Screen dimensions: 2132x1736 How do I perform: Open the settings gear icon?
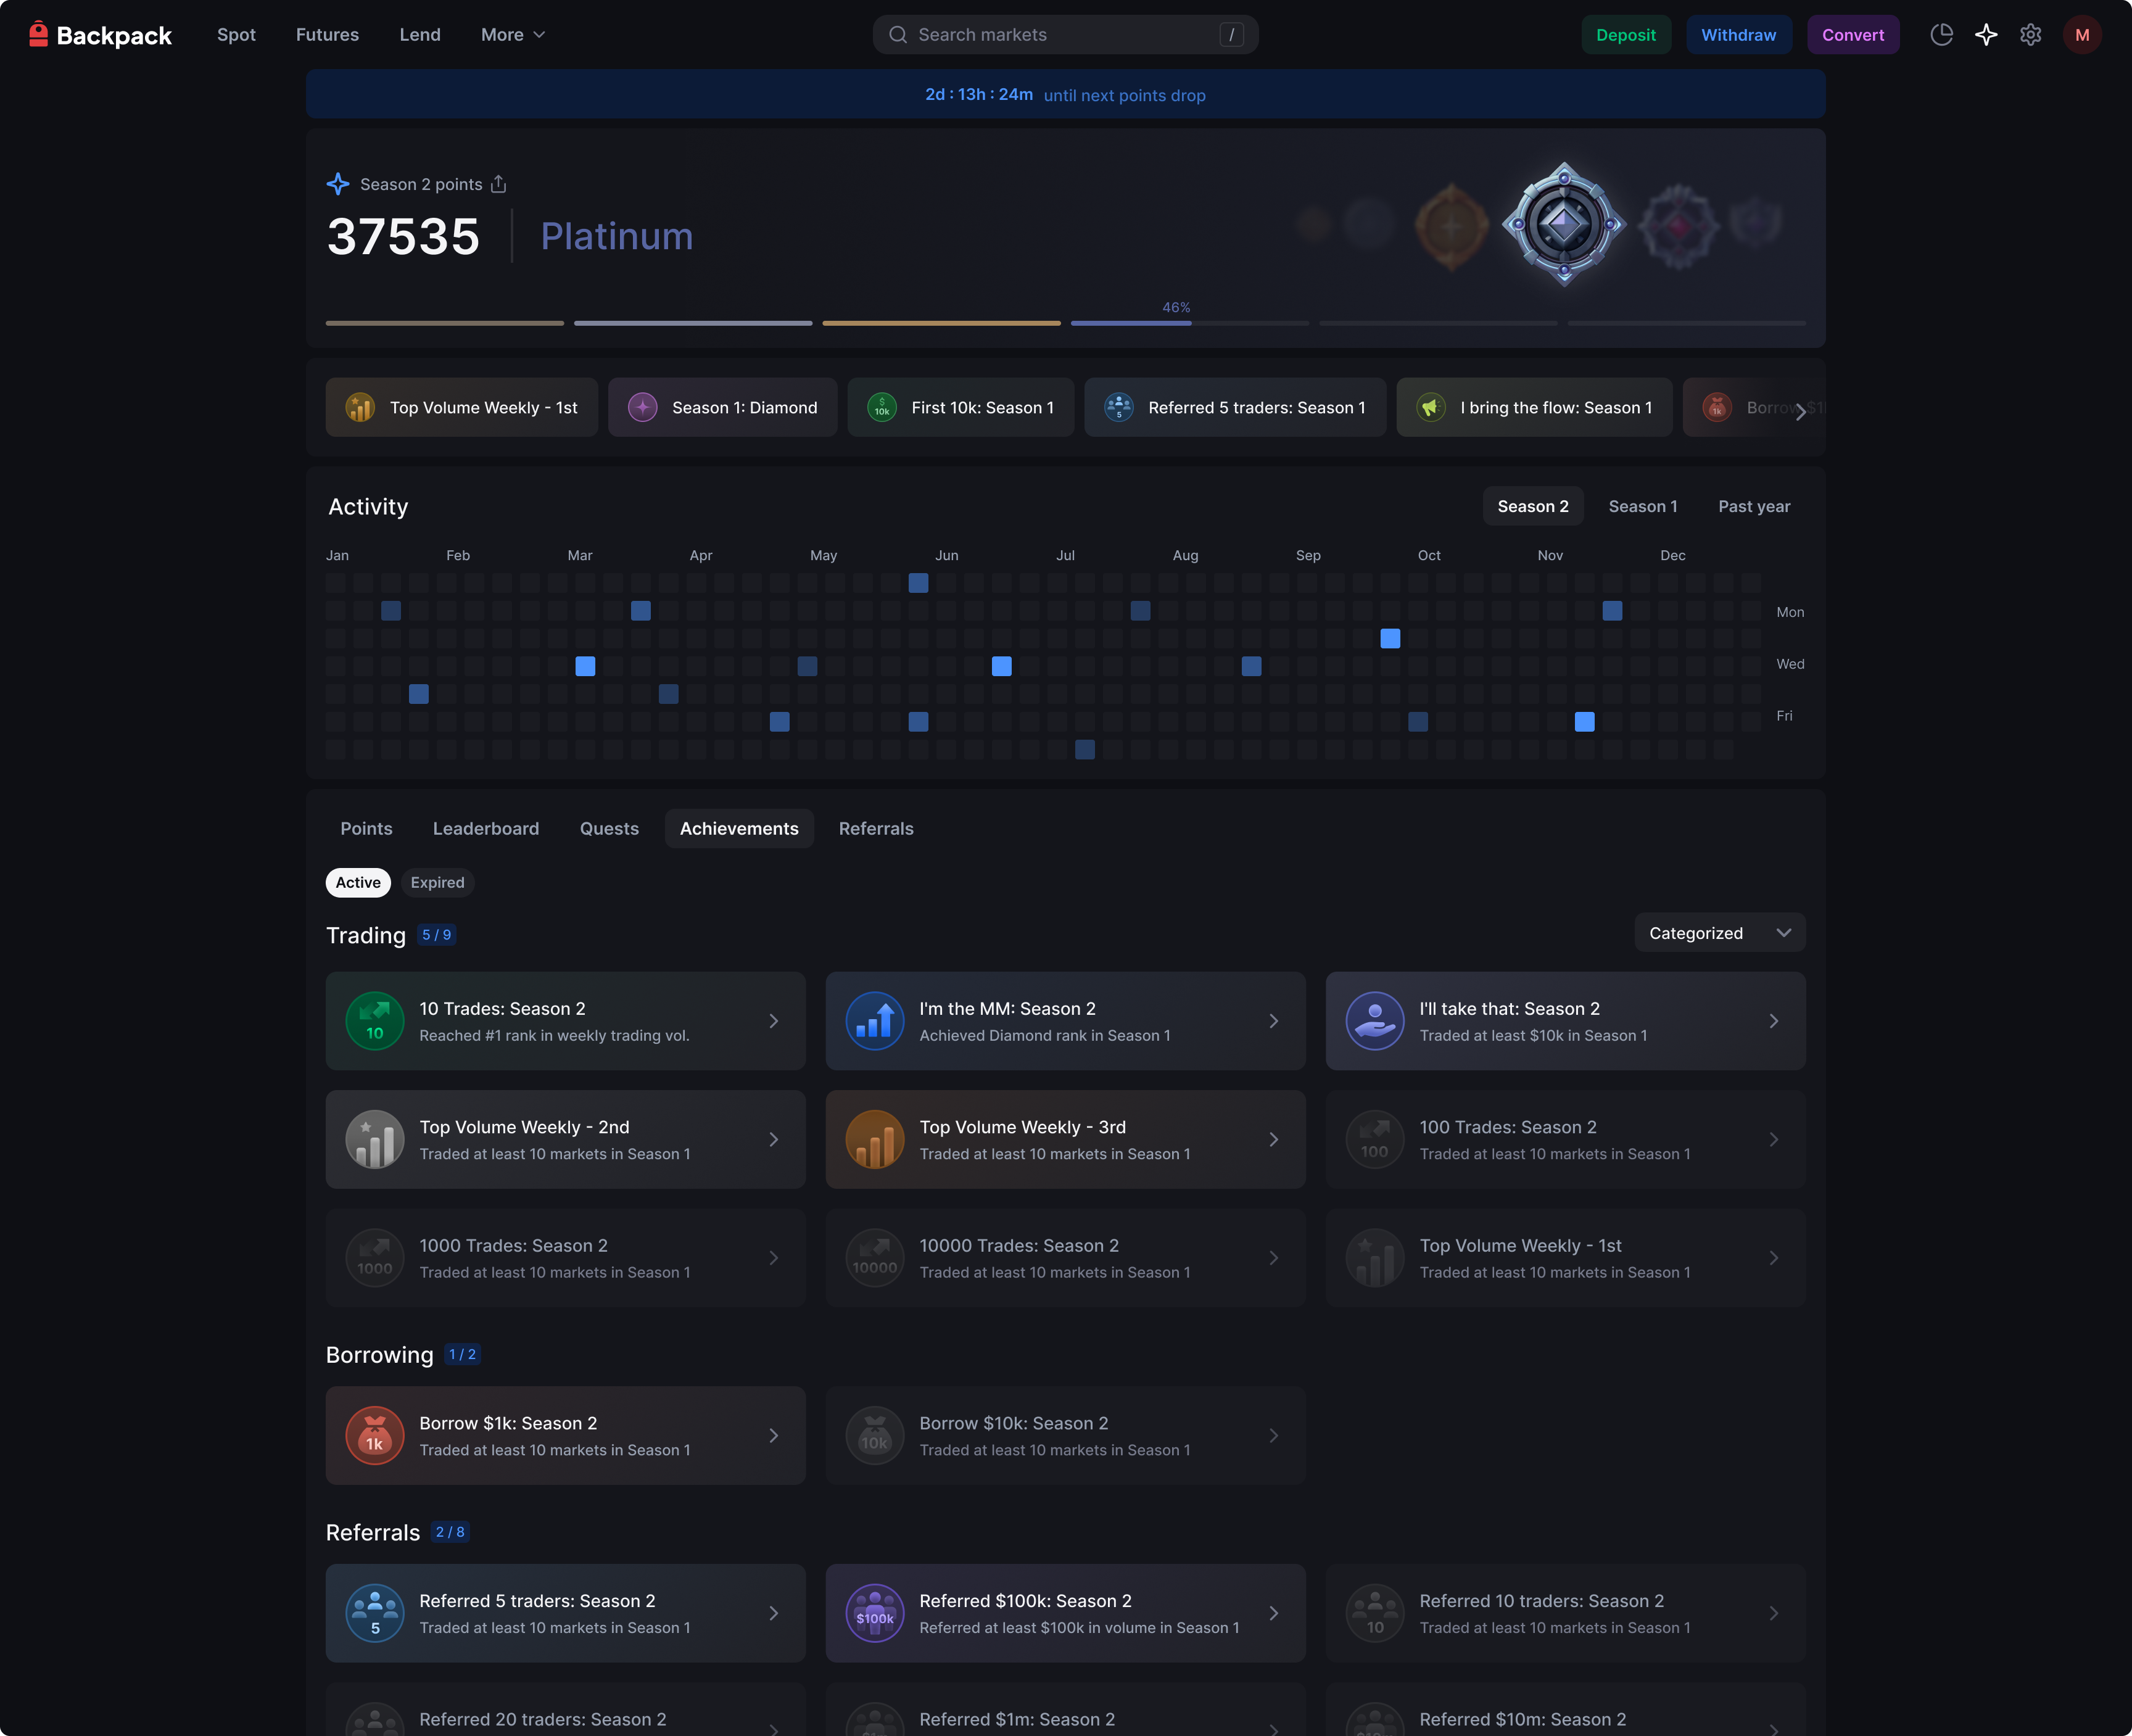pos(2030,35)
